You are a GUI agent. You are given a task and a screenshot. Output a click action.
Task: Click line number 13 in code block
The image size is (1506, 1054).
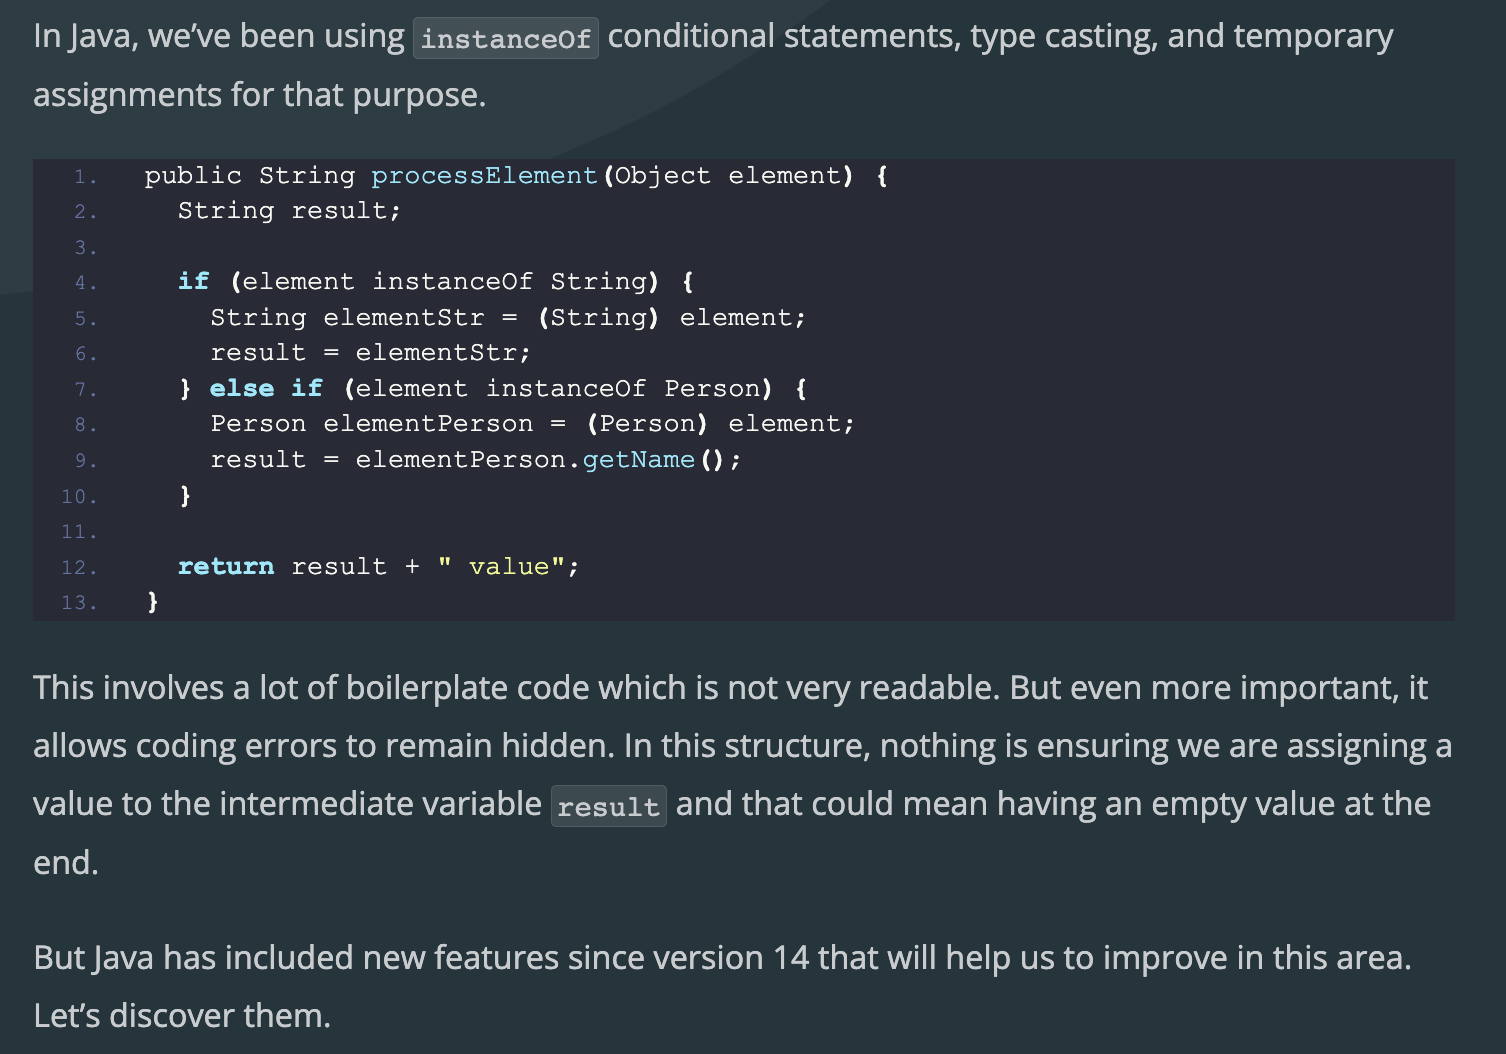79,602
